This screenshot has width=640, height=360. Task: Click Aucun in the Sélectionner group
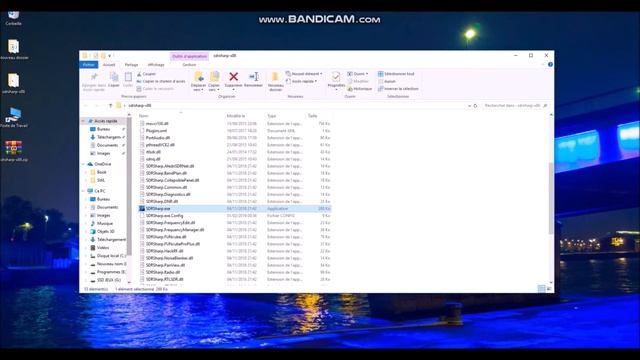coord(387,81)
